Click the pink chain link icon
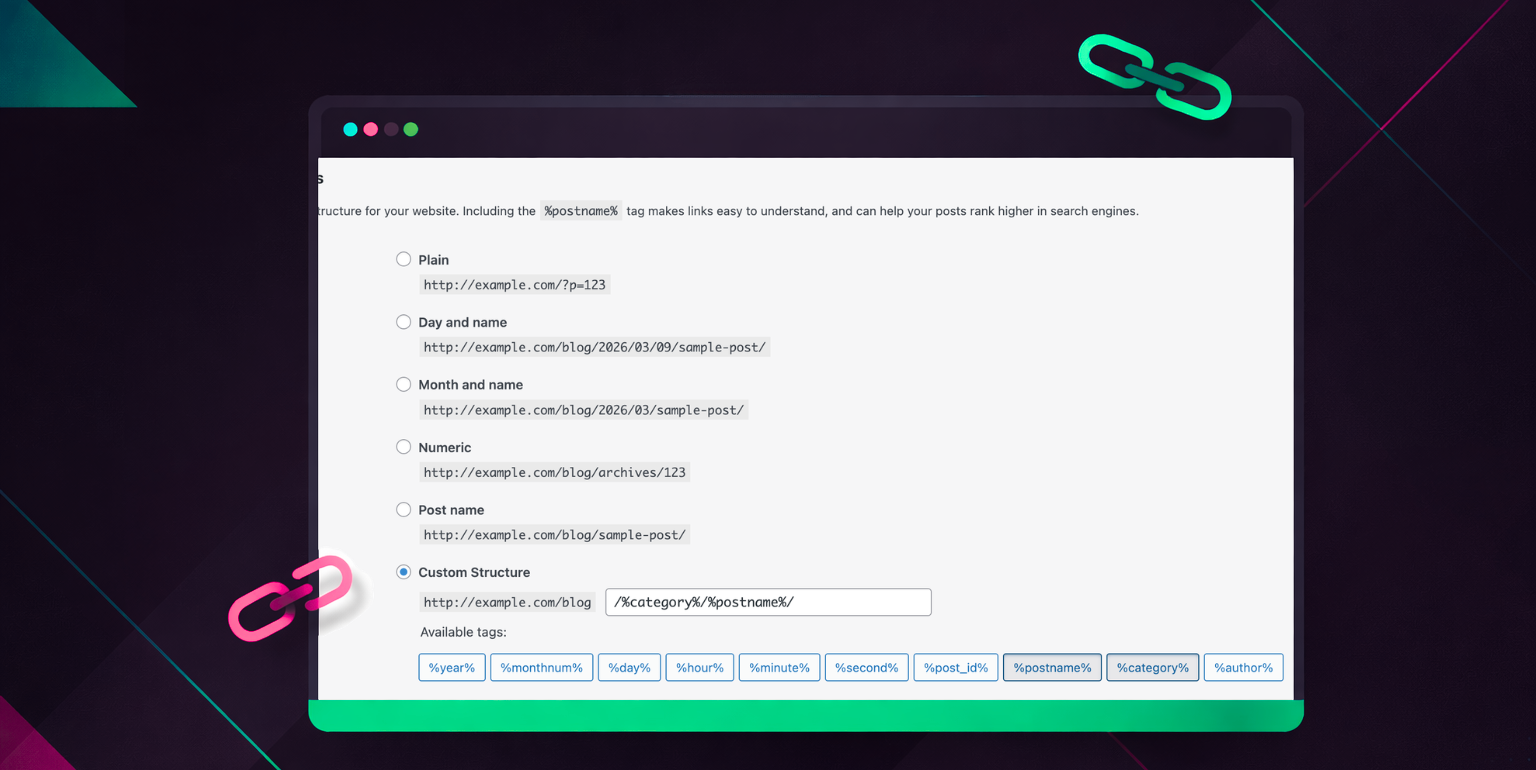 click(x=290, y=598)
